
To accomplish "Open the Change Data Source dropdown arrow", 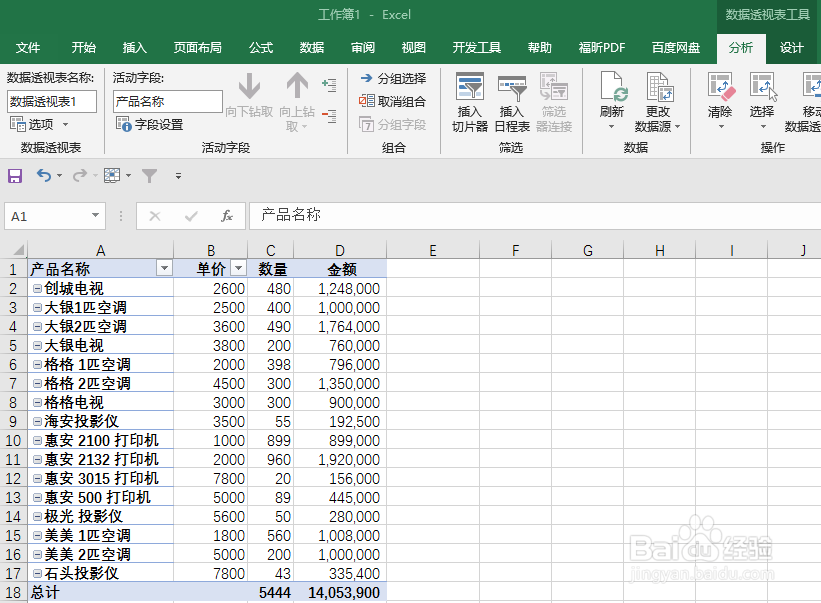I will (x=678, y=127).
